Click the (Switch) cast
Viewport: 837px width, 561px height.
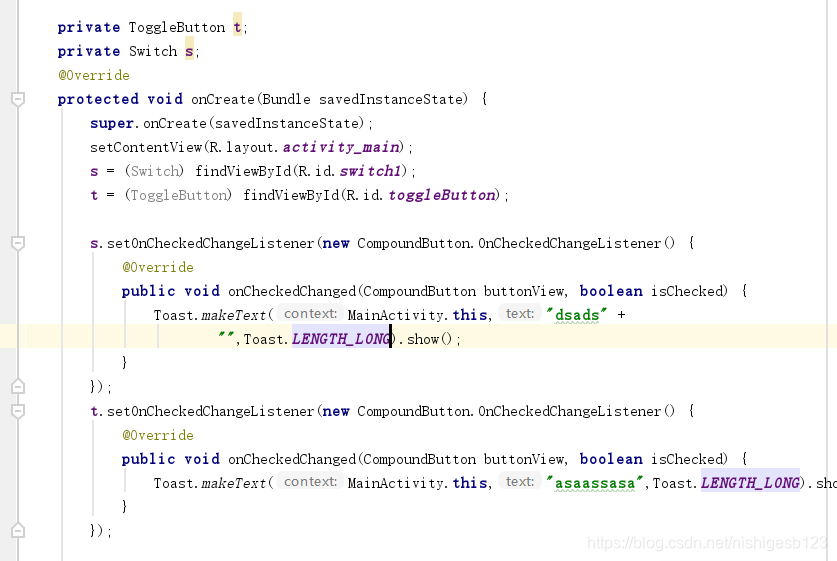154,171
